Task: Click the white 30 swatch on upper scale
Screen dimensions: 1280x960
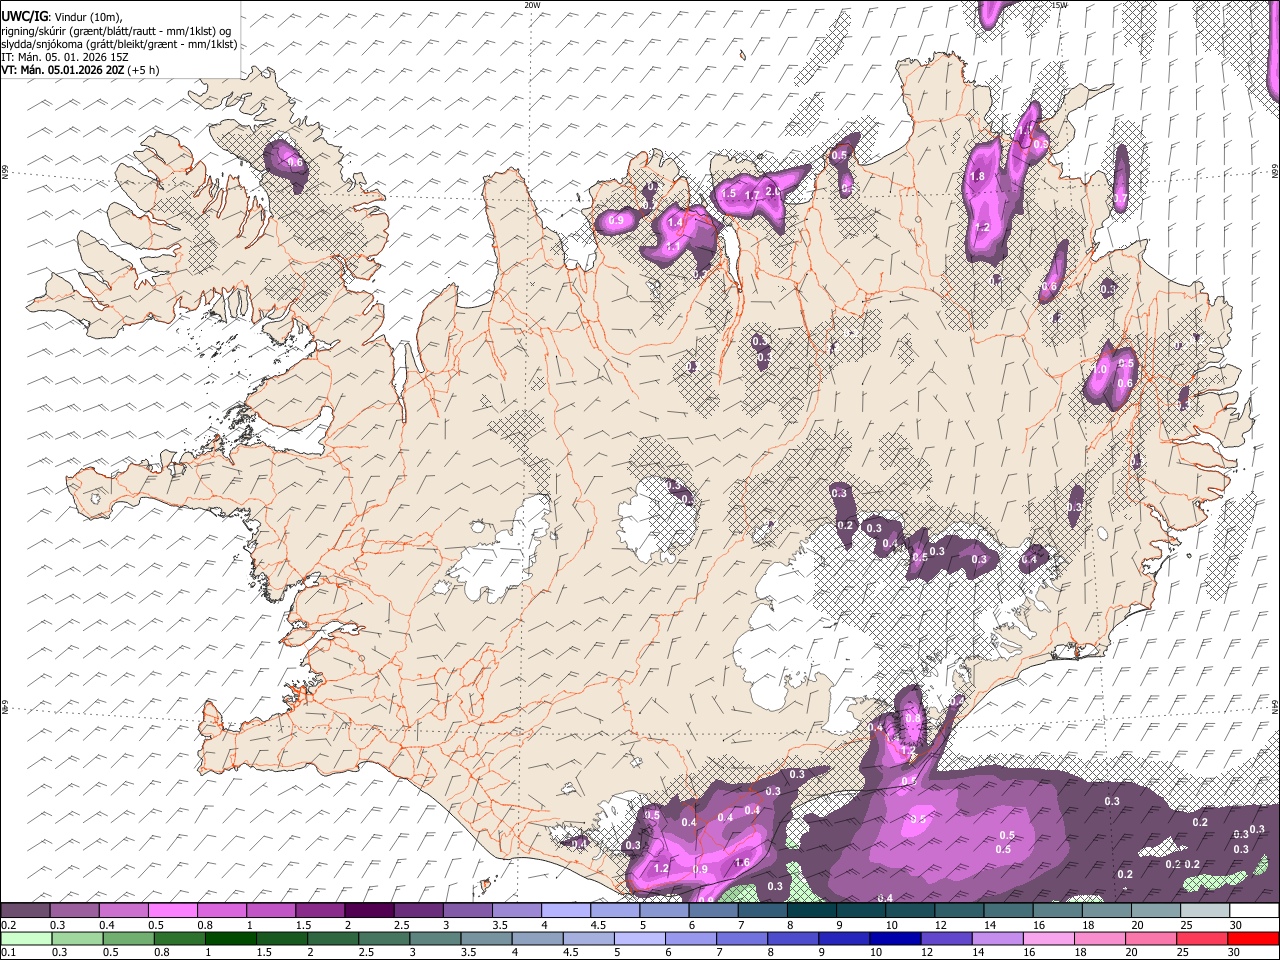Action: (x=1254, y=911)
